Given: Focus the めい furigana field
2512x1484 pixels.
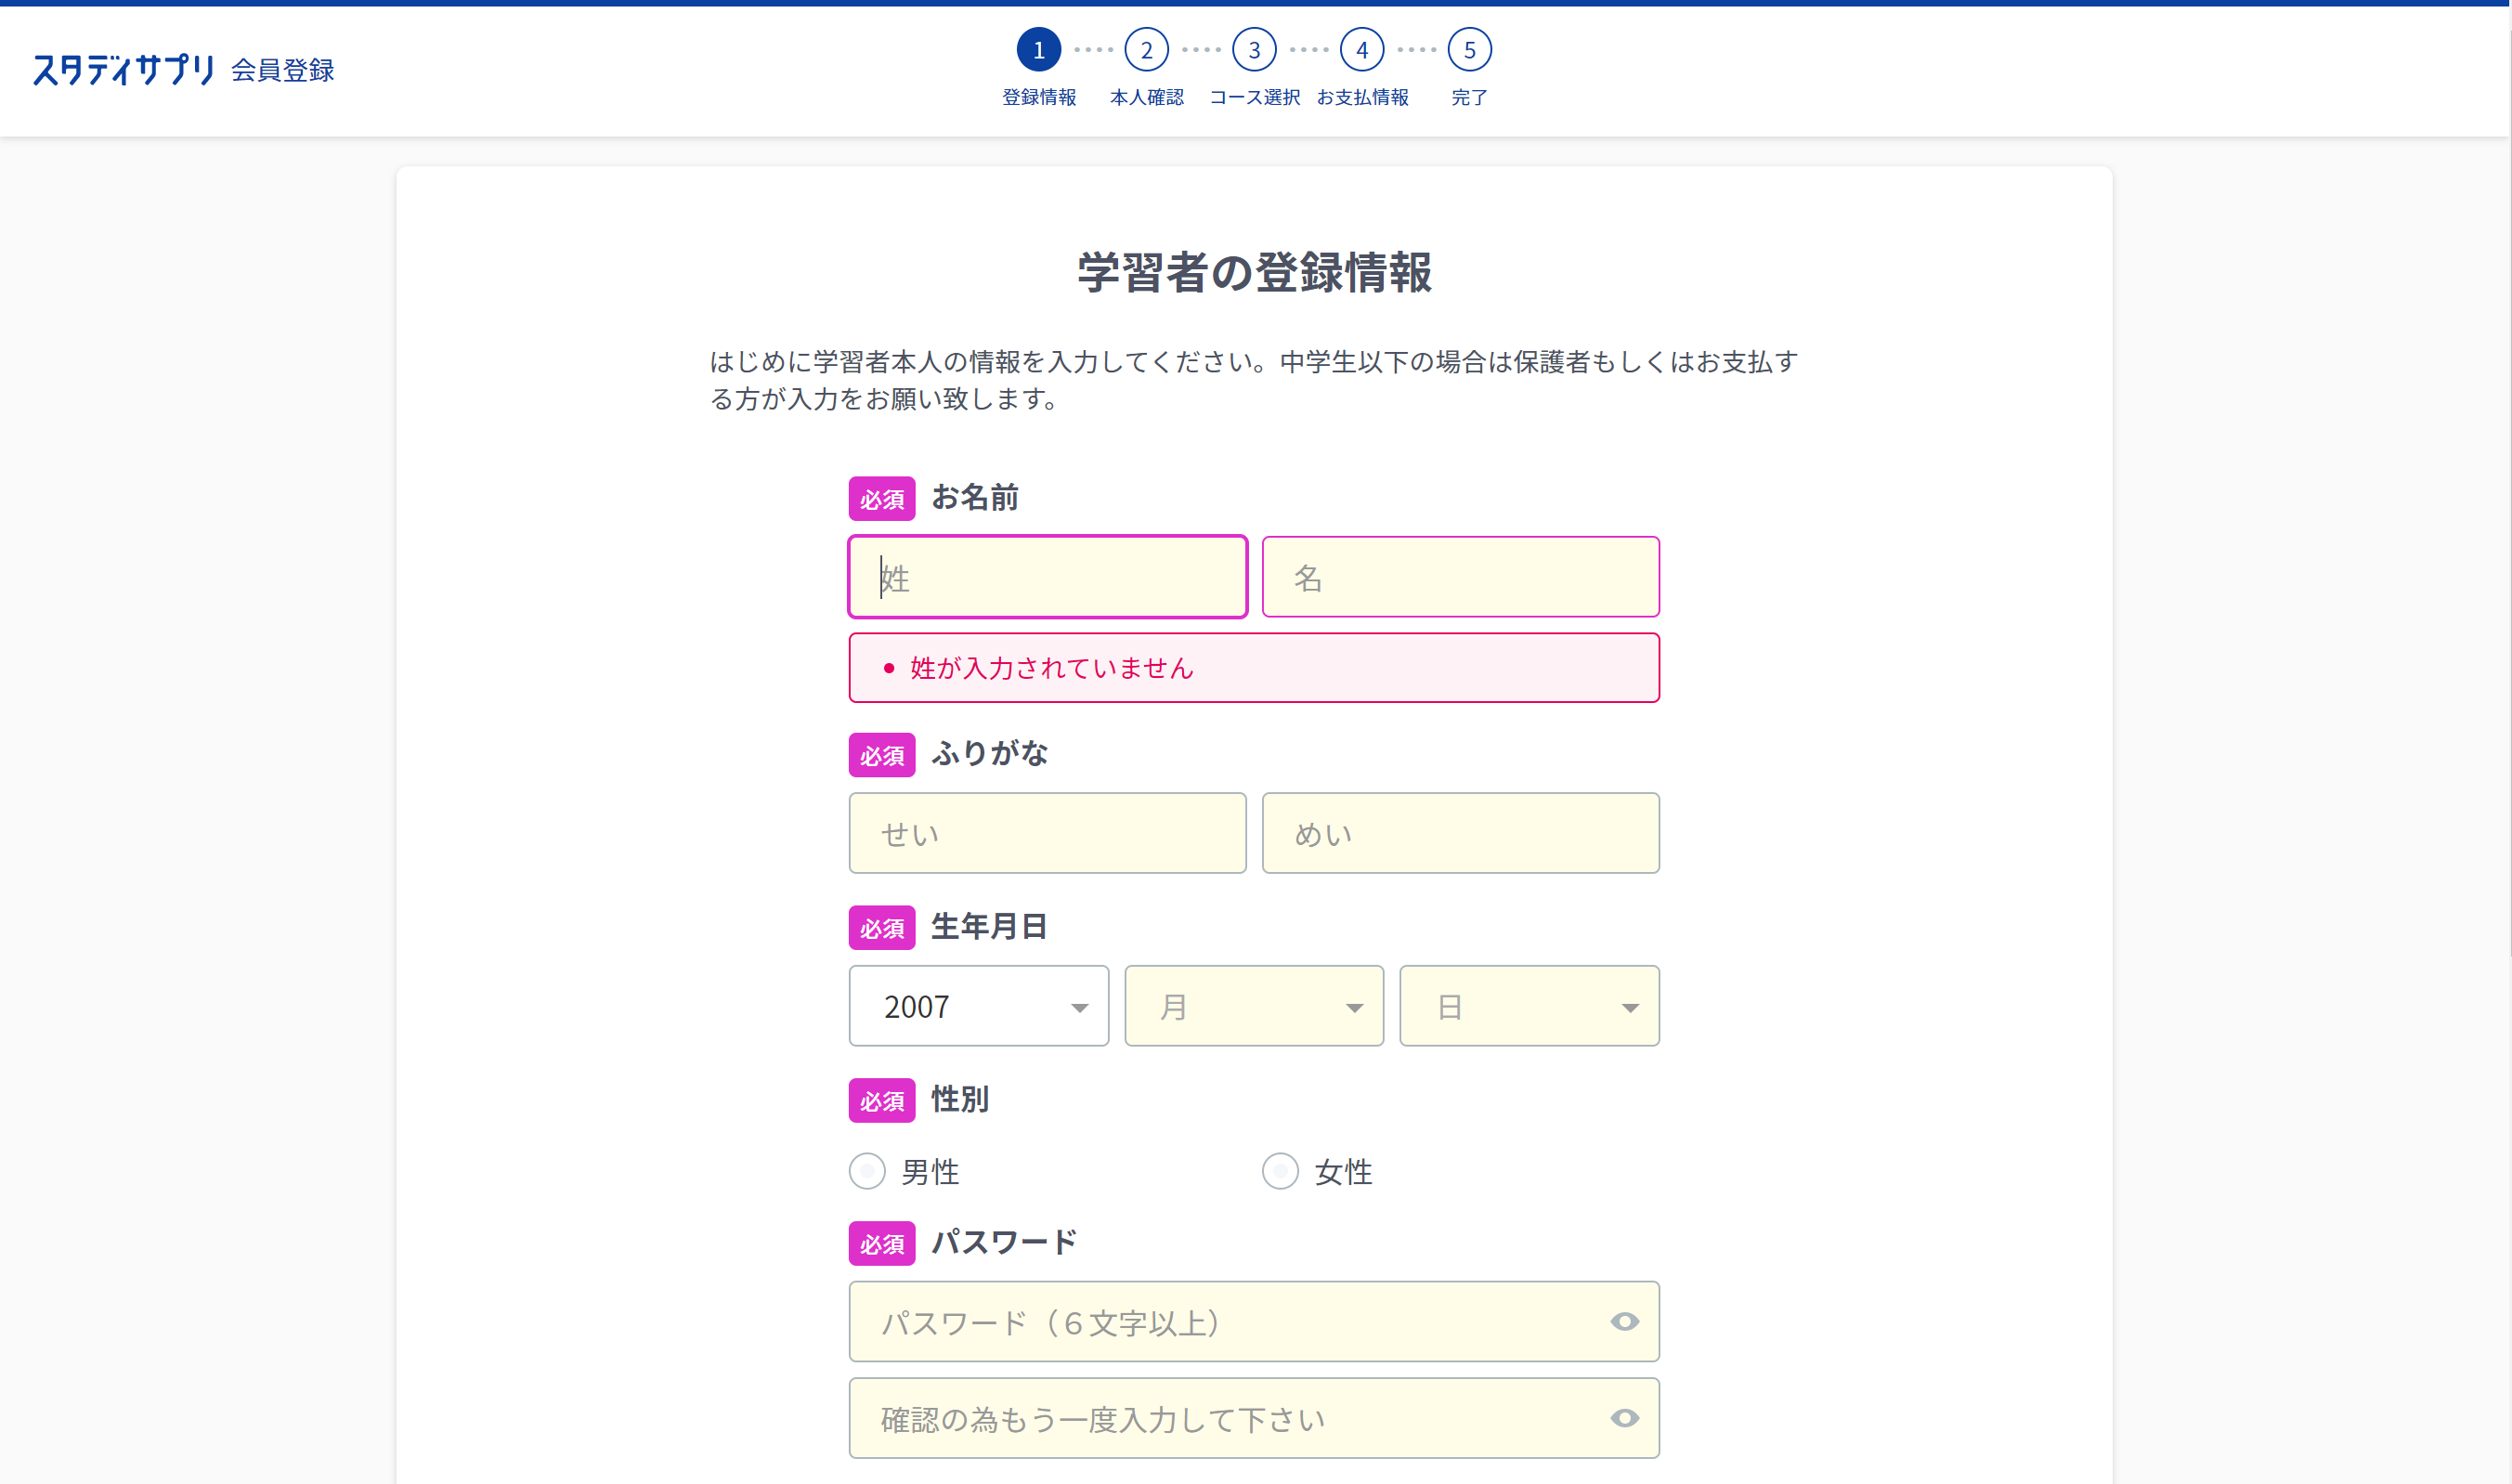Looking at the screenshot, I should coord(1460,833).
